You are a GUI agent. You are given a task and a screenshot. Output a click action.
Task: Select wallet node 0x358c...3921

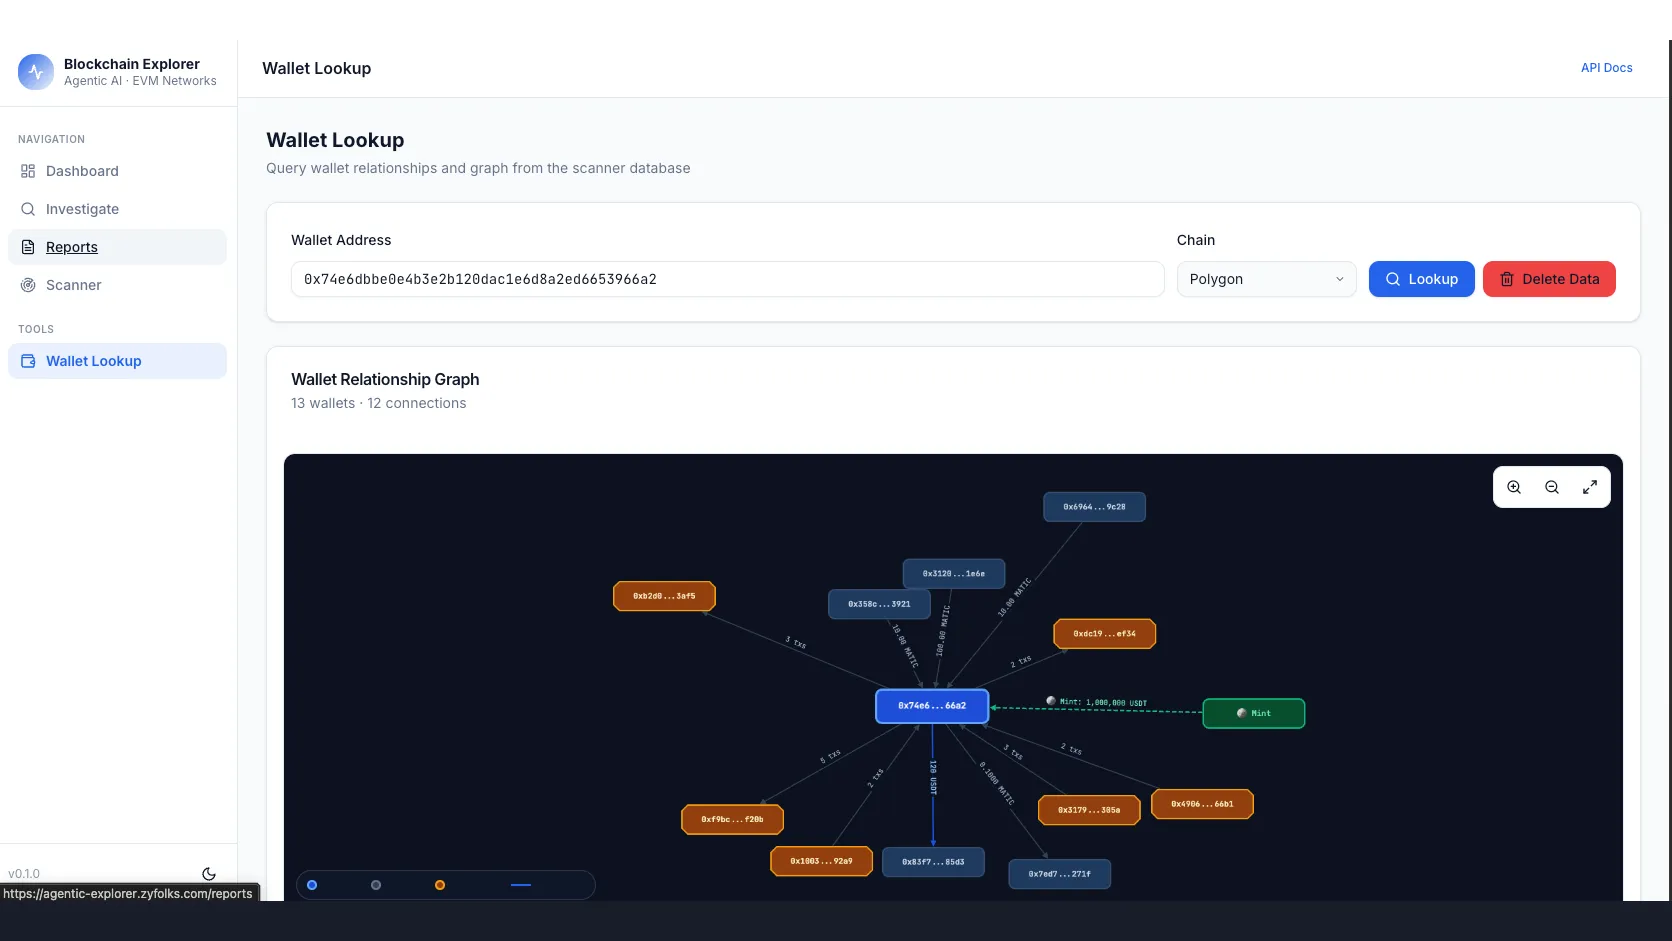click(879, 604)
